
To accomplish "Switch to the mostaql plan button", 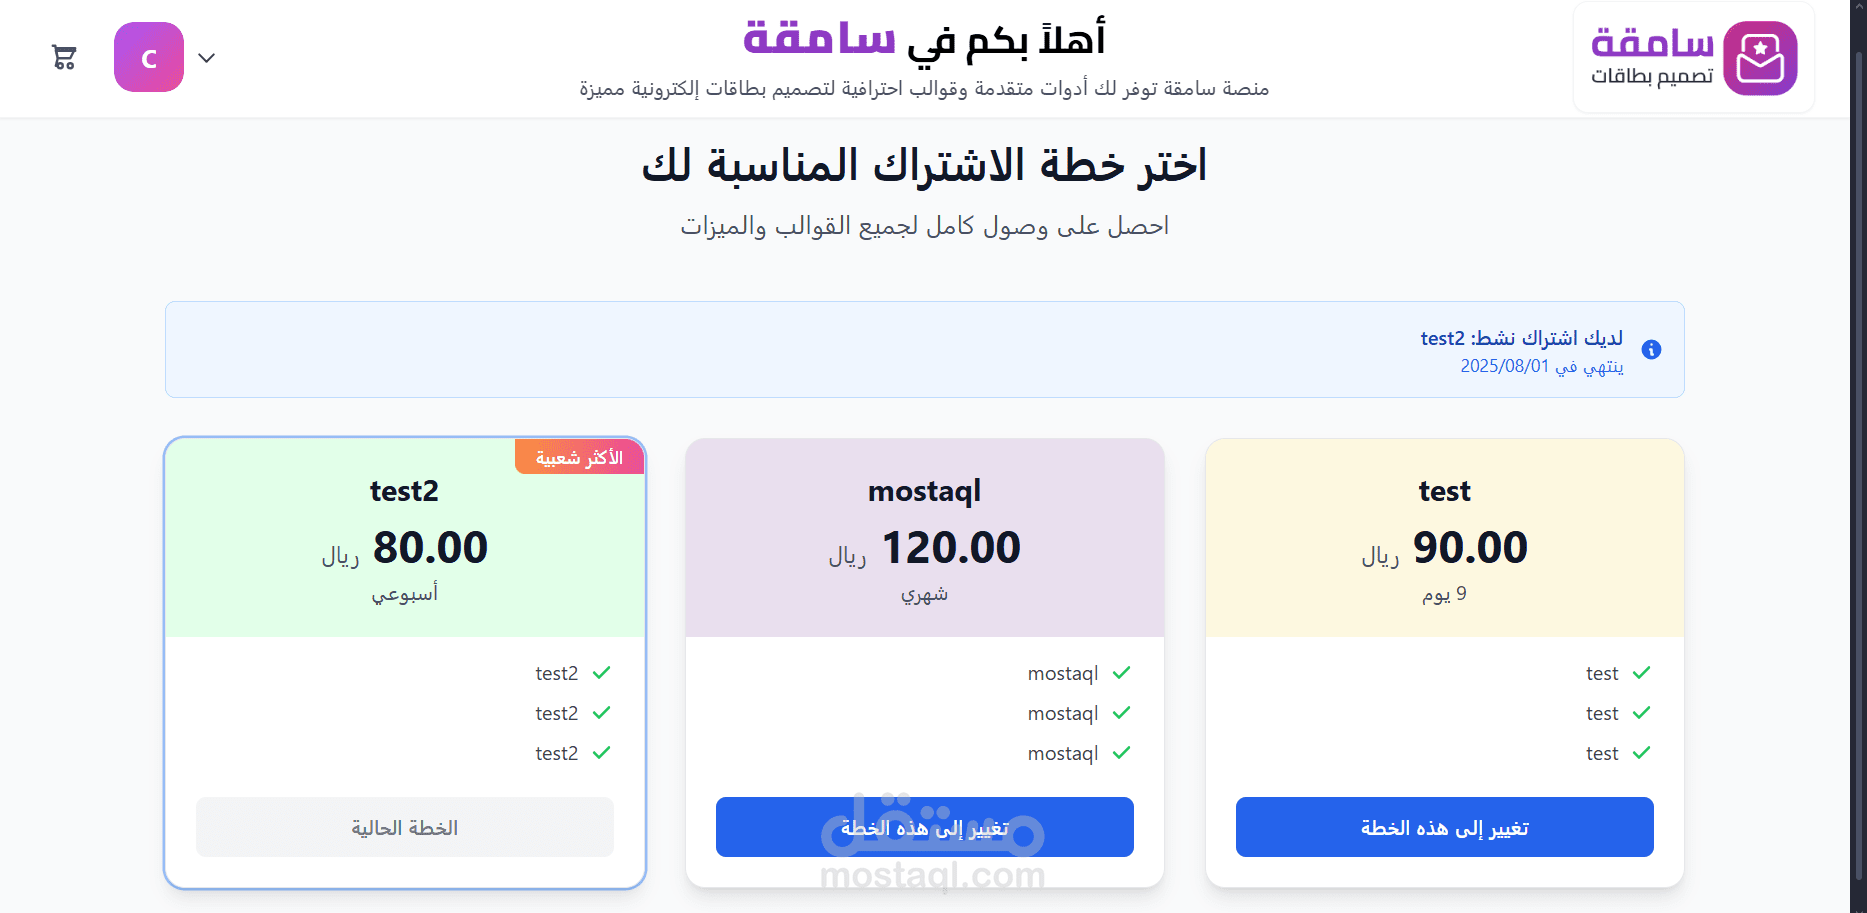I will (924, 827).
